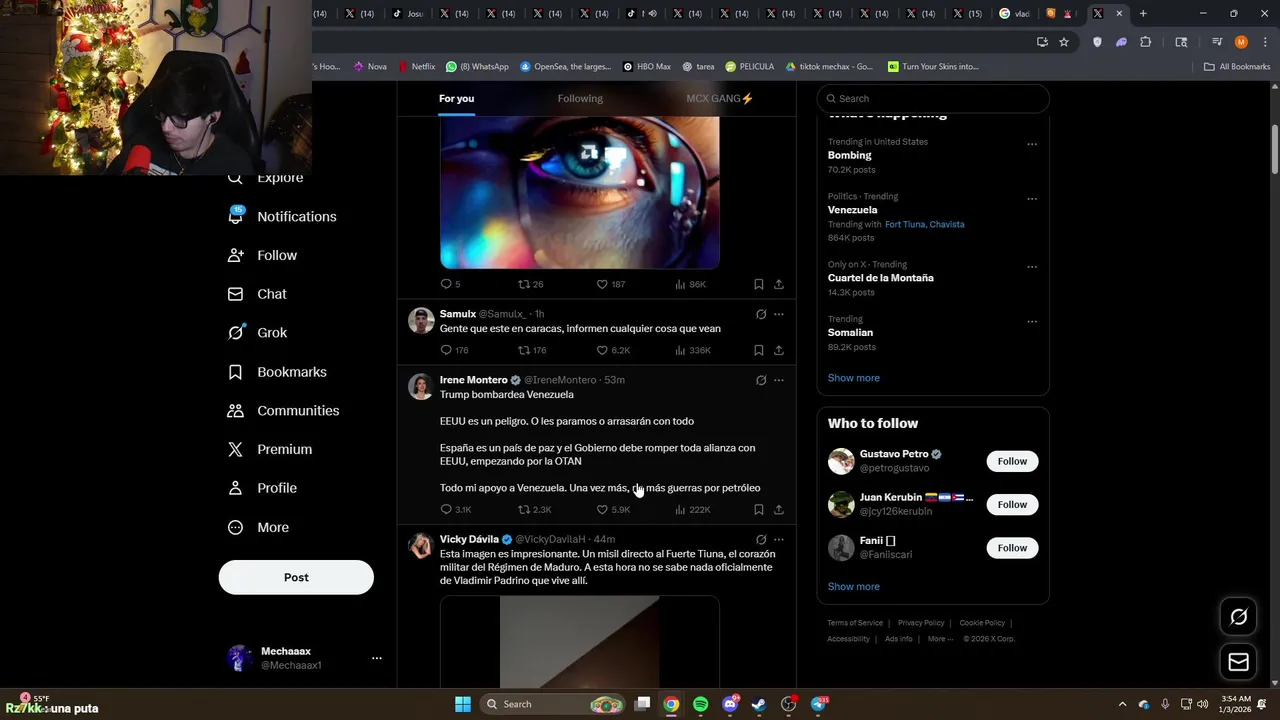Open the Terms of Service link
The width and height of the screenshot is (1280, 720).
click(855, 623)
